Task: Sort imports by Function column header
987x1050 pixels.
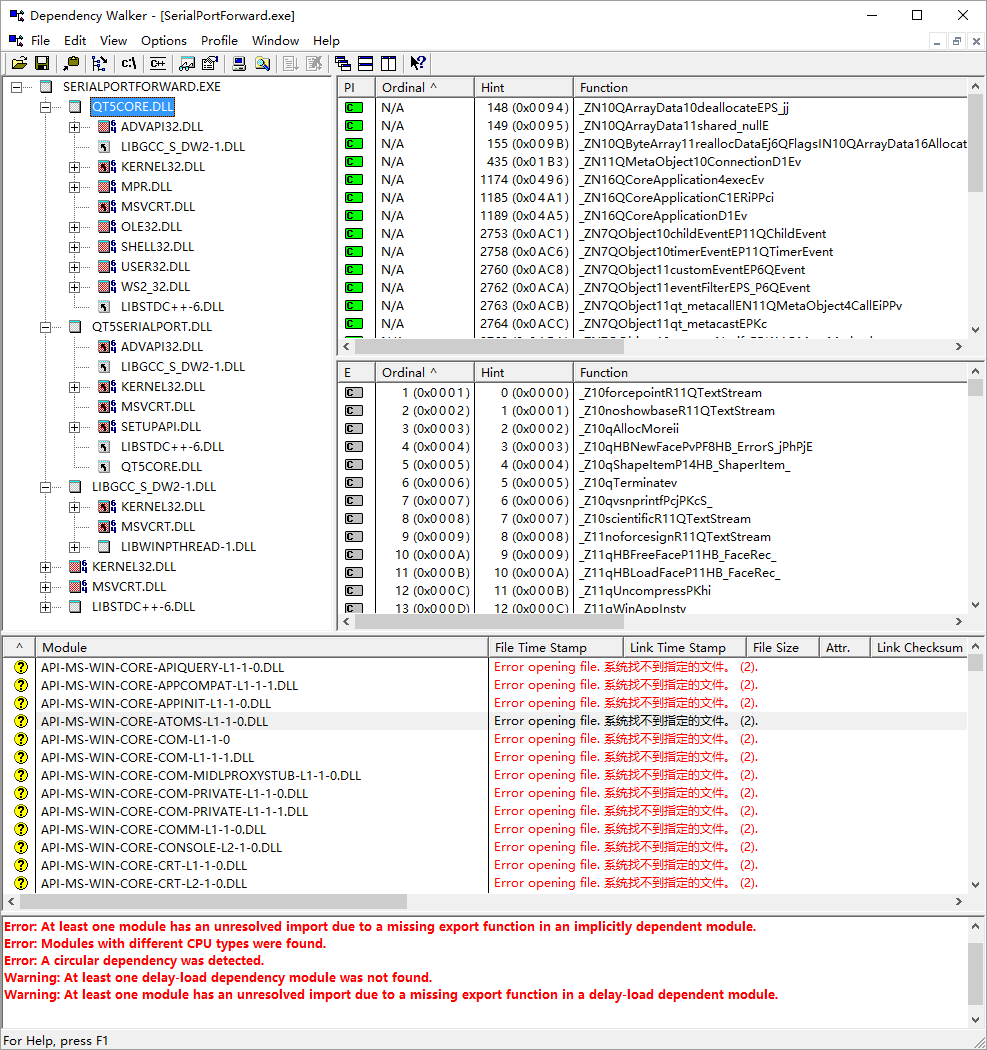Action: [770, 88]
